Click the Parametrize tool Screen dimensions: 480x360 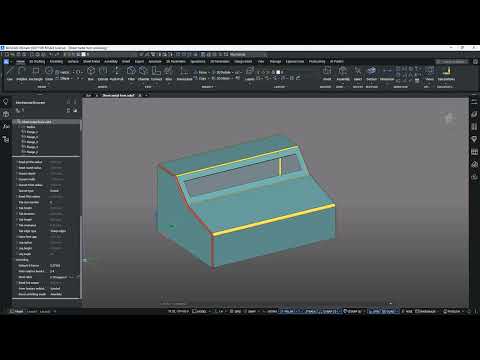(446, 74)
